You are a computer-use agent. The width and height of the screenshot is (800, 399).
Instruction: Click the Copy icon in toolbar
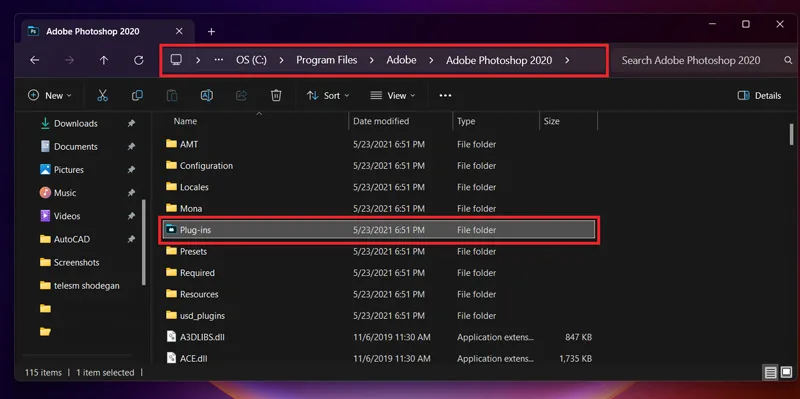pos(137,95)
